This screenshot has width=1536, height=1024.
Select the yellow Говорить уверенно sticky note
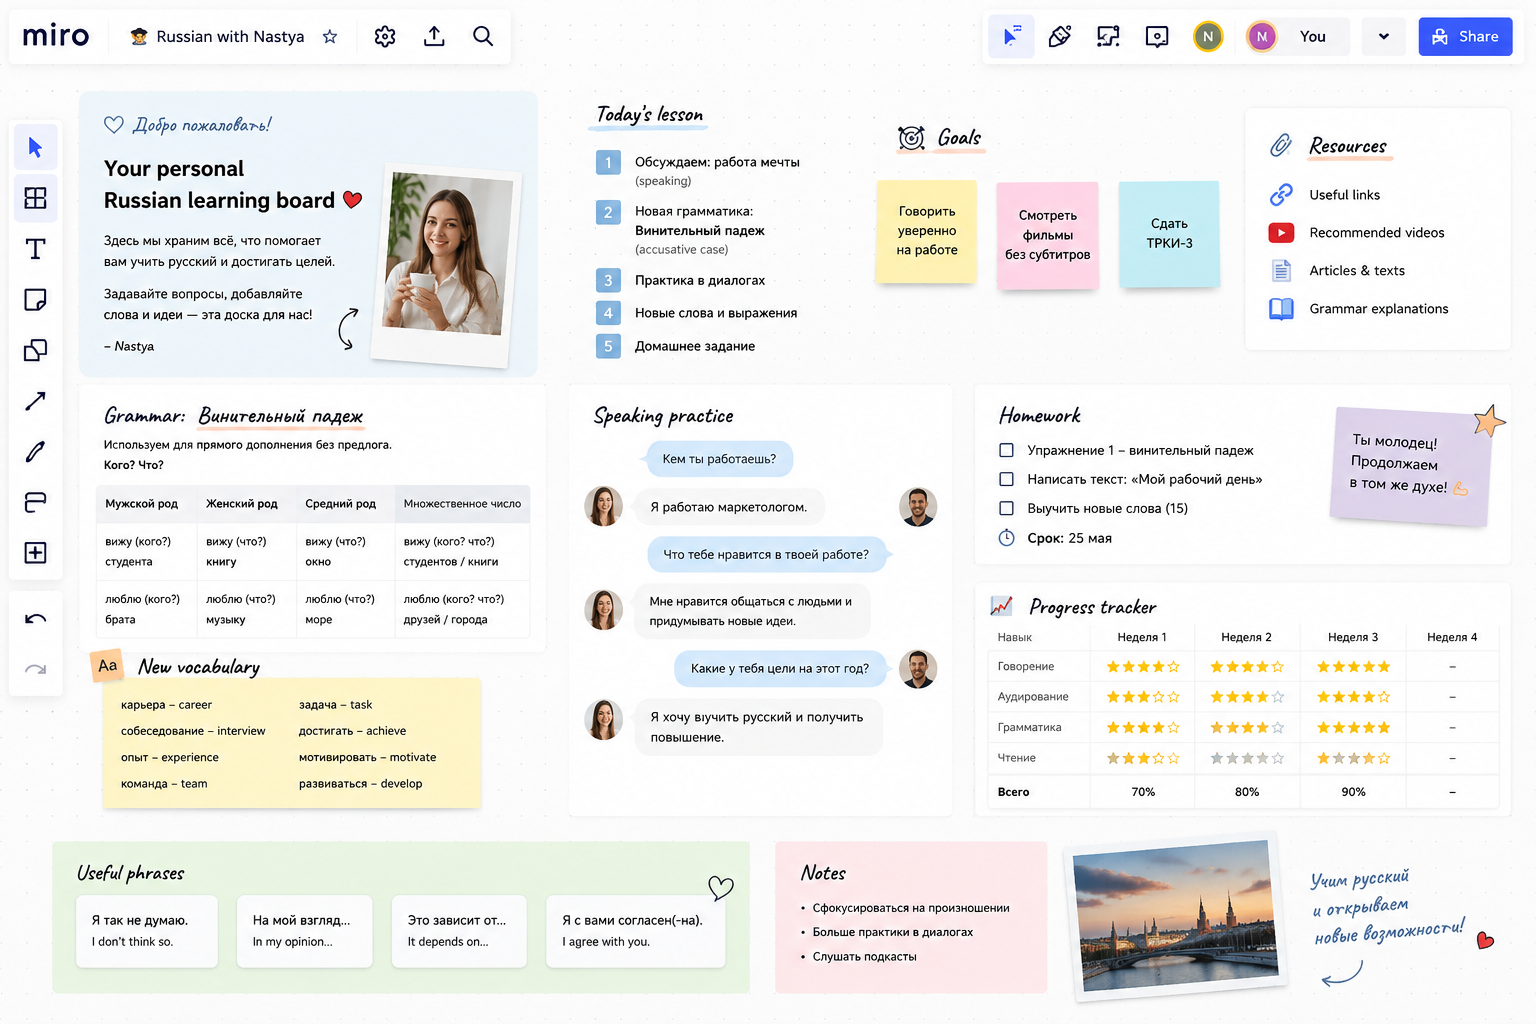pyautogui.click(x=927, y=231)
